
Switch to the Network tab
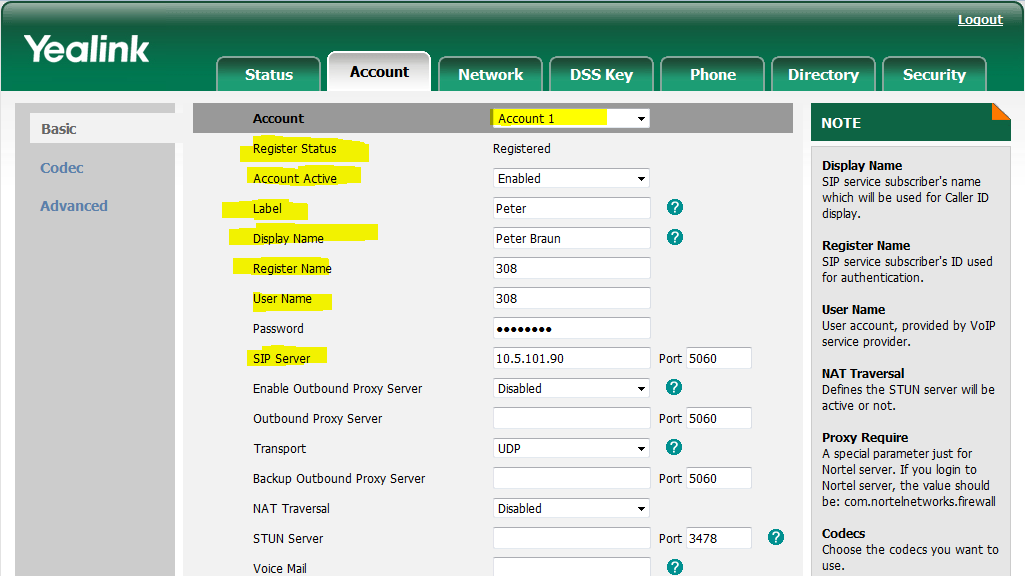pos(490,75)
